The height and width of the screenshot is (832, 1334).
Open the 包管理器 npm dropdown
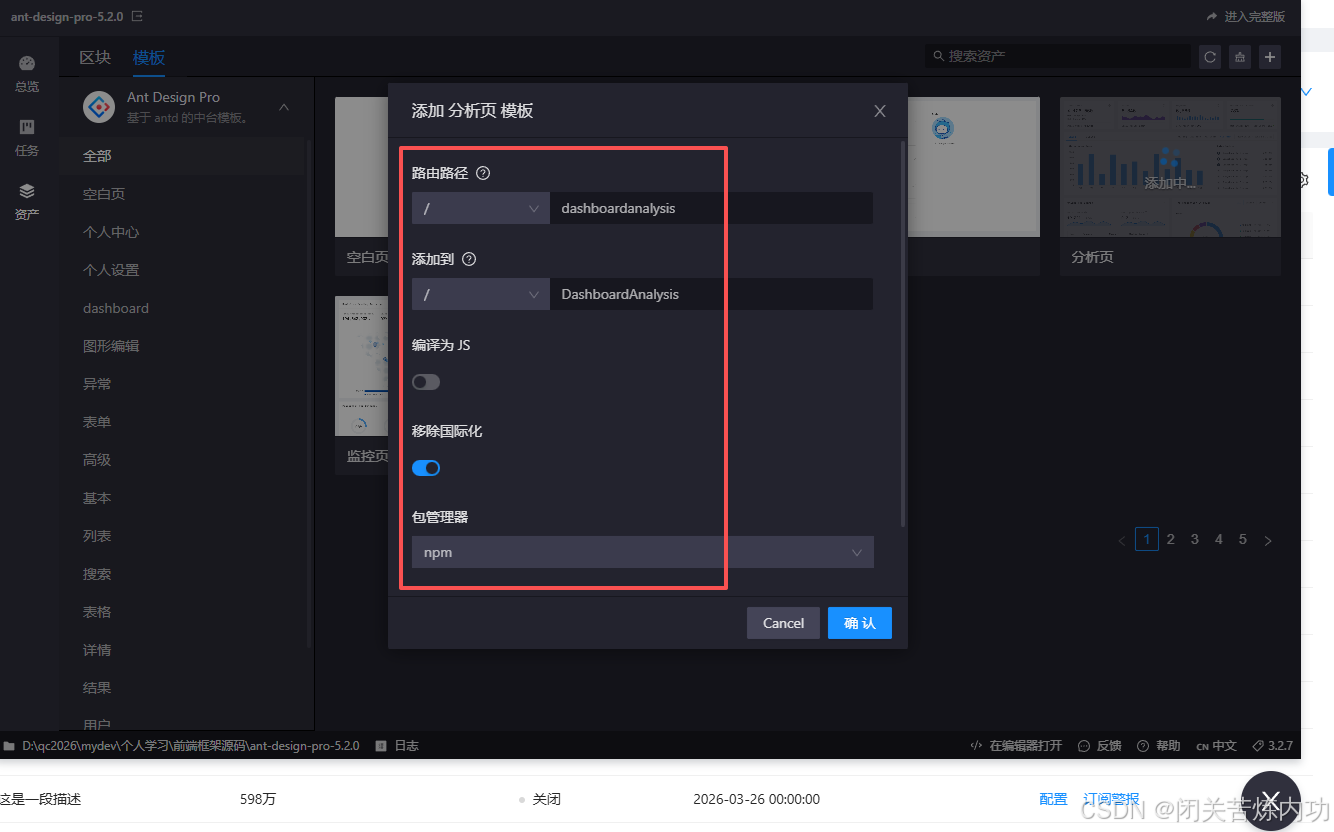click(x=643, y=552)
